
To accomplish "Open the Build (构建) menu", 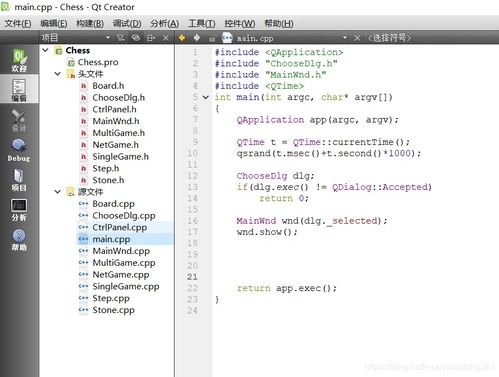I will [90, 24].
